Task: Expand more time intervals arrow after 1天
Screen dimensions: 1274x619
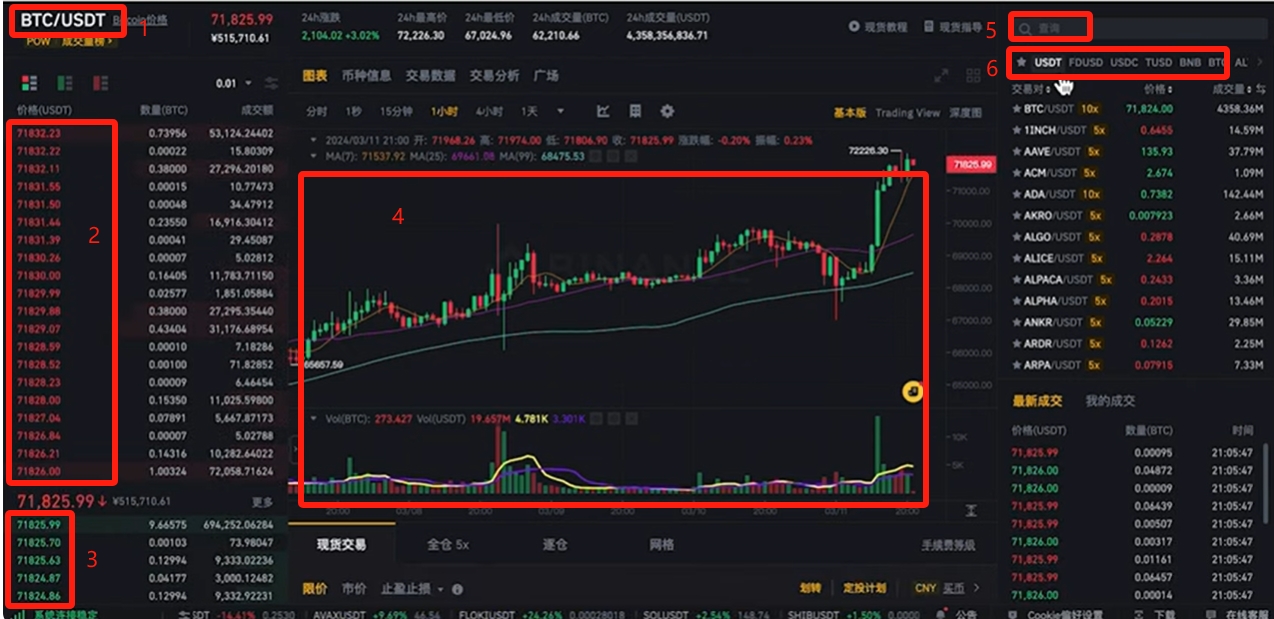Action: click(x=560, y=111)
